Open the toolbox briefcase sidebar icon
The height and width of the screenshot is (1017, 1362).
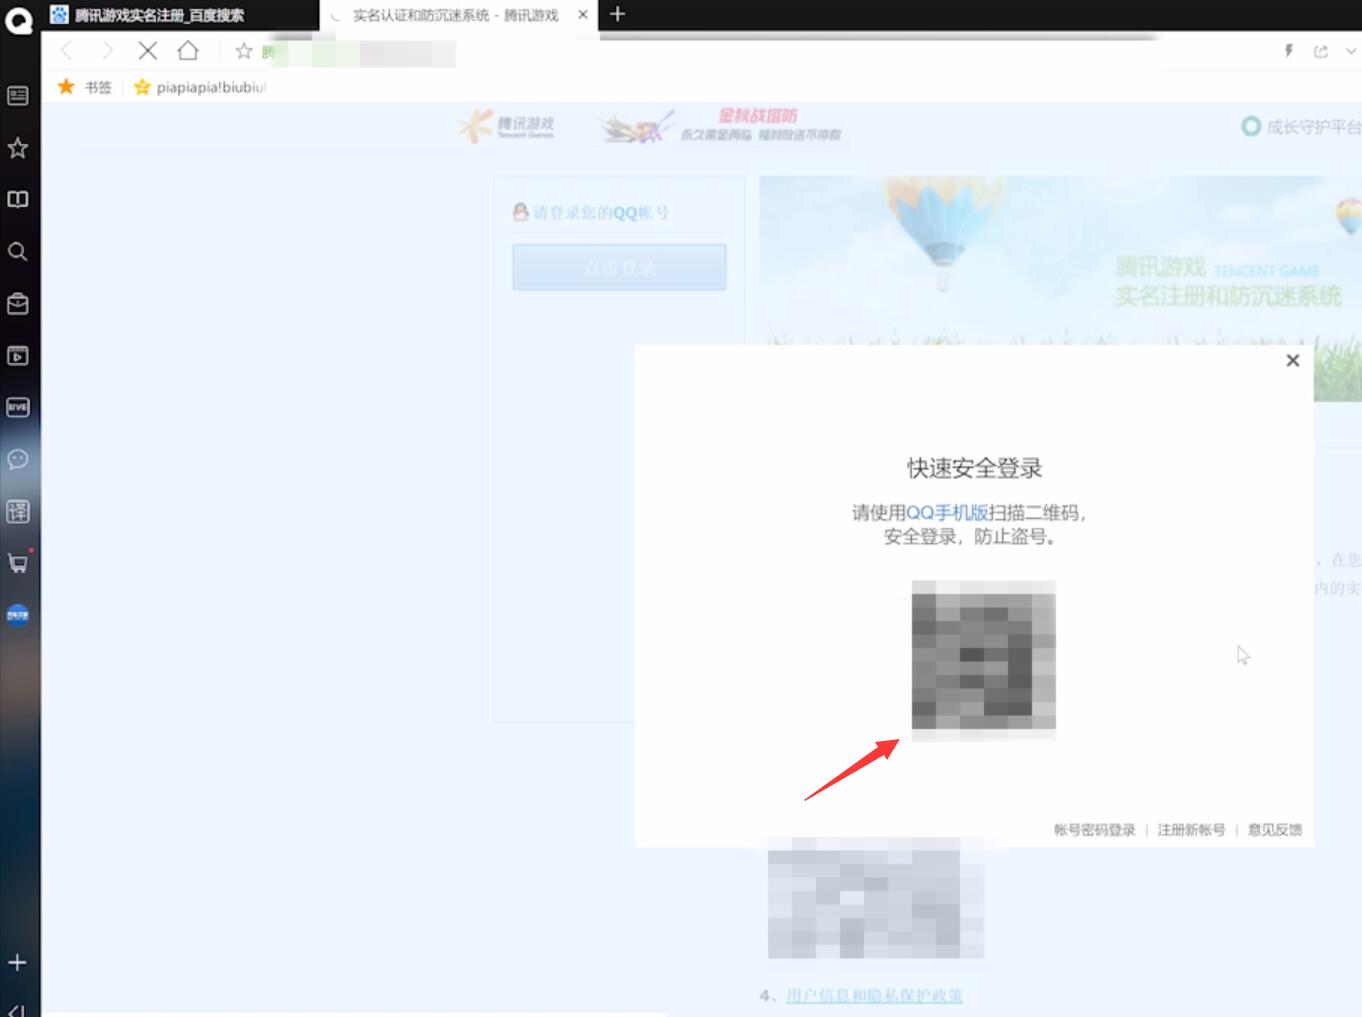click(x=18, y=303)
